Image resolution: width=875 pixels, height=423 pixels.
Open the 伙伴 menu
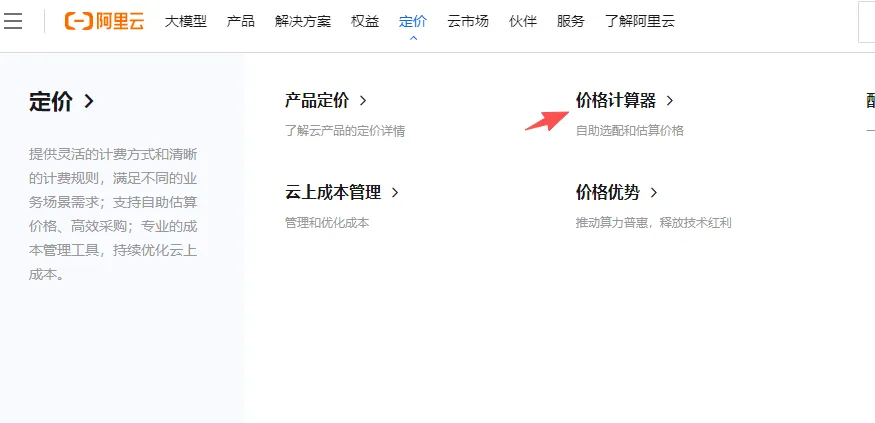pyautogui.click(x=523, y=22)
